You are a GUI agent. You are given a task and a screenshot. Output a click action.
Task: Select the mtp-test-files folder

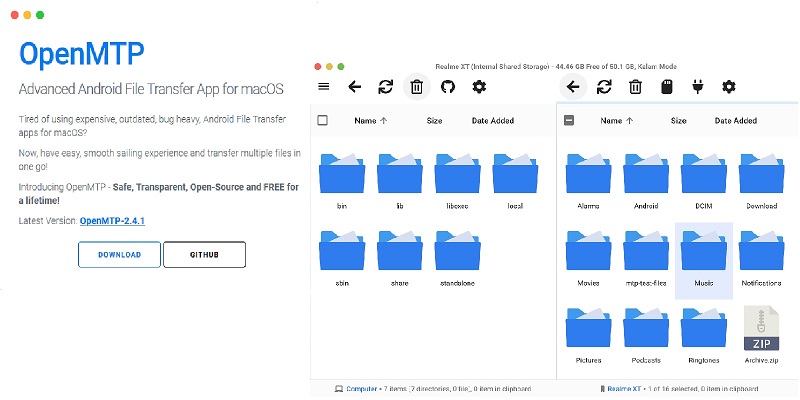pos(646,258)
